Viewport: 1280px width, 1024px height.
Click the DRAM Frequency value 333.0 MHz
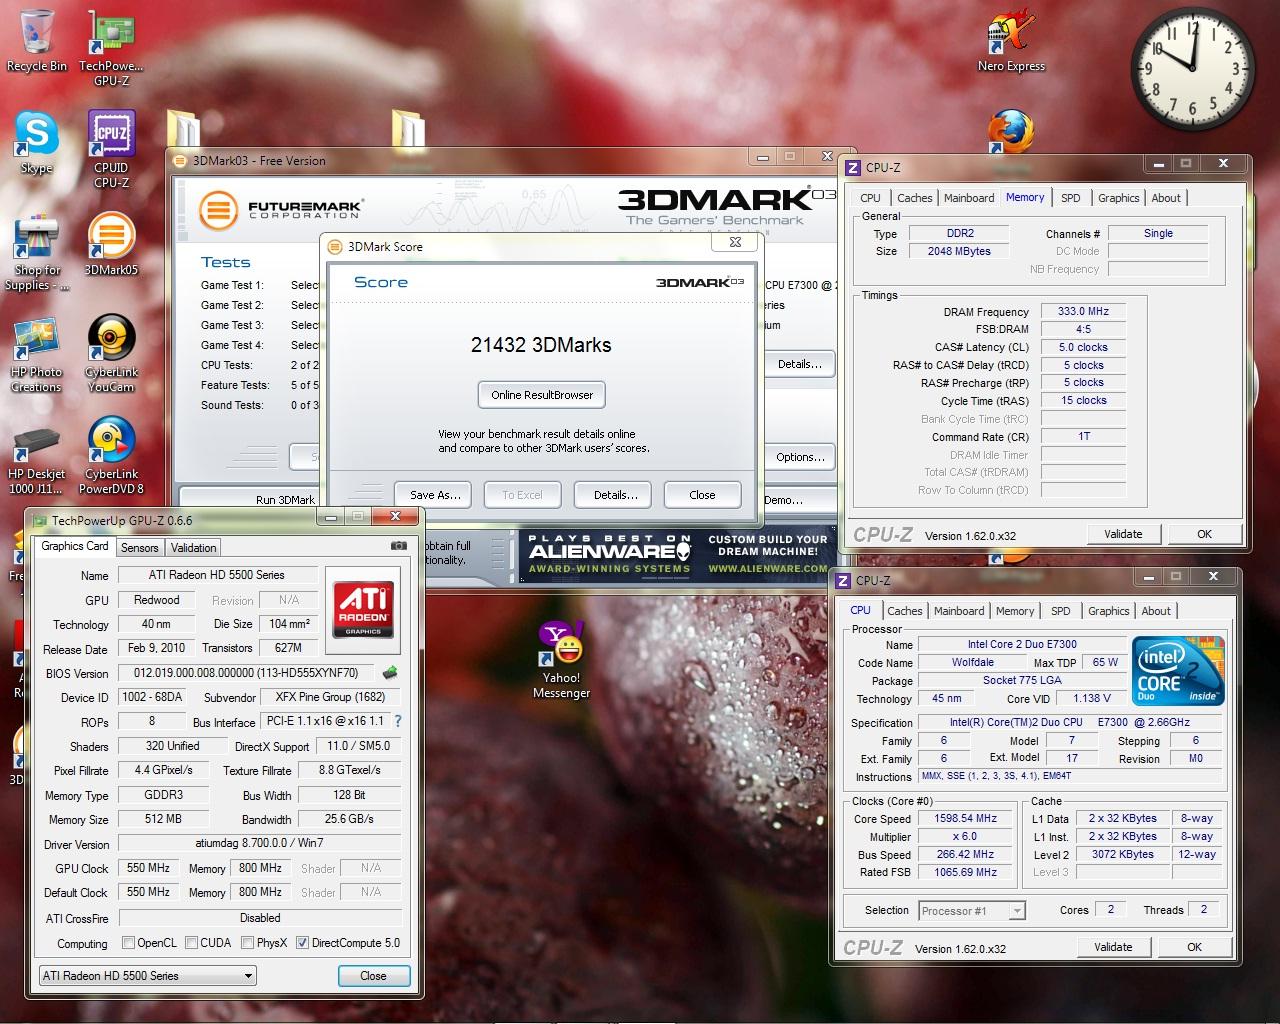1083,311
